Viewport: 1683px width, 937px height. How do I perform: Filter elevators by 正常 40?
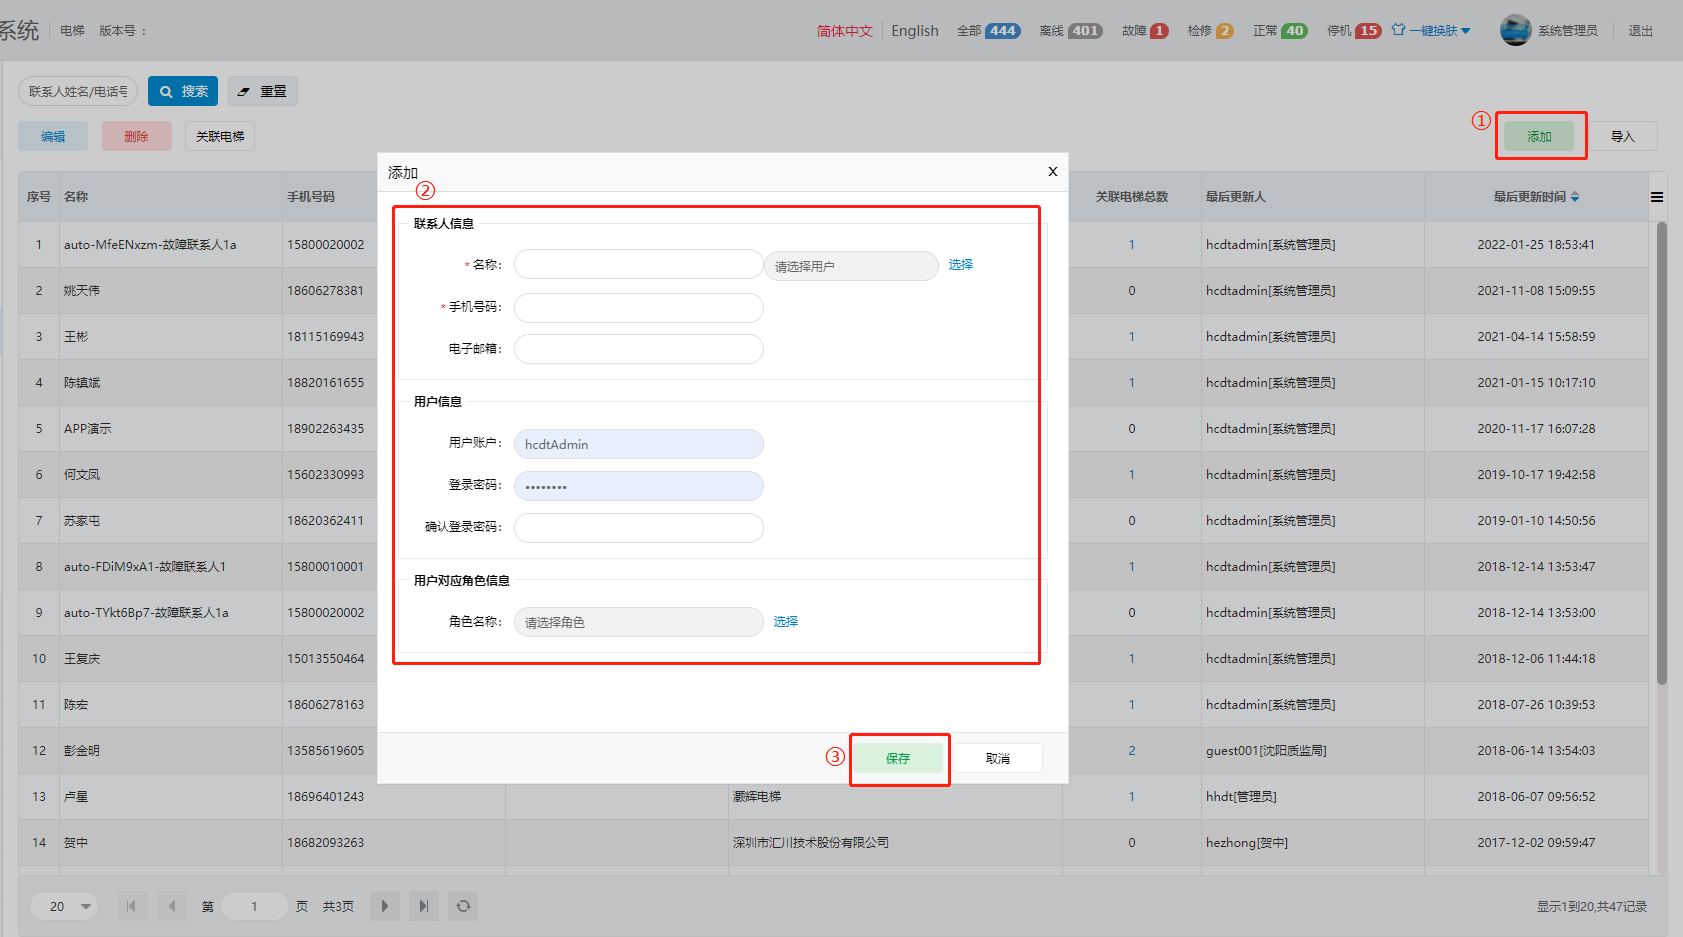(x=1281, y=31)
